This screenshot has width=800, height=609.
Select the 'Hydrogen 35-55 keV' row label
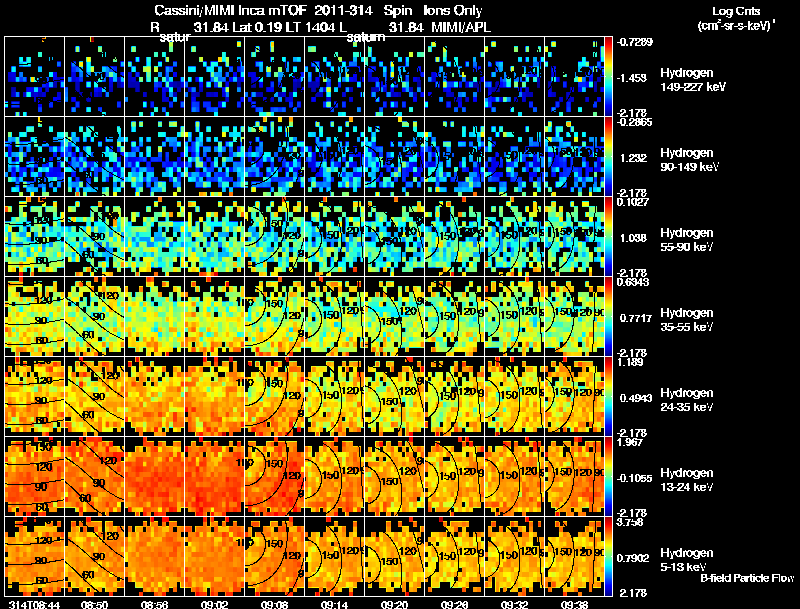(x=687, y=320)
